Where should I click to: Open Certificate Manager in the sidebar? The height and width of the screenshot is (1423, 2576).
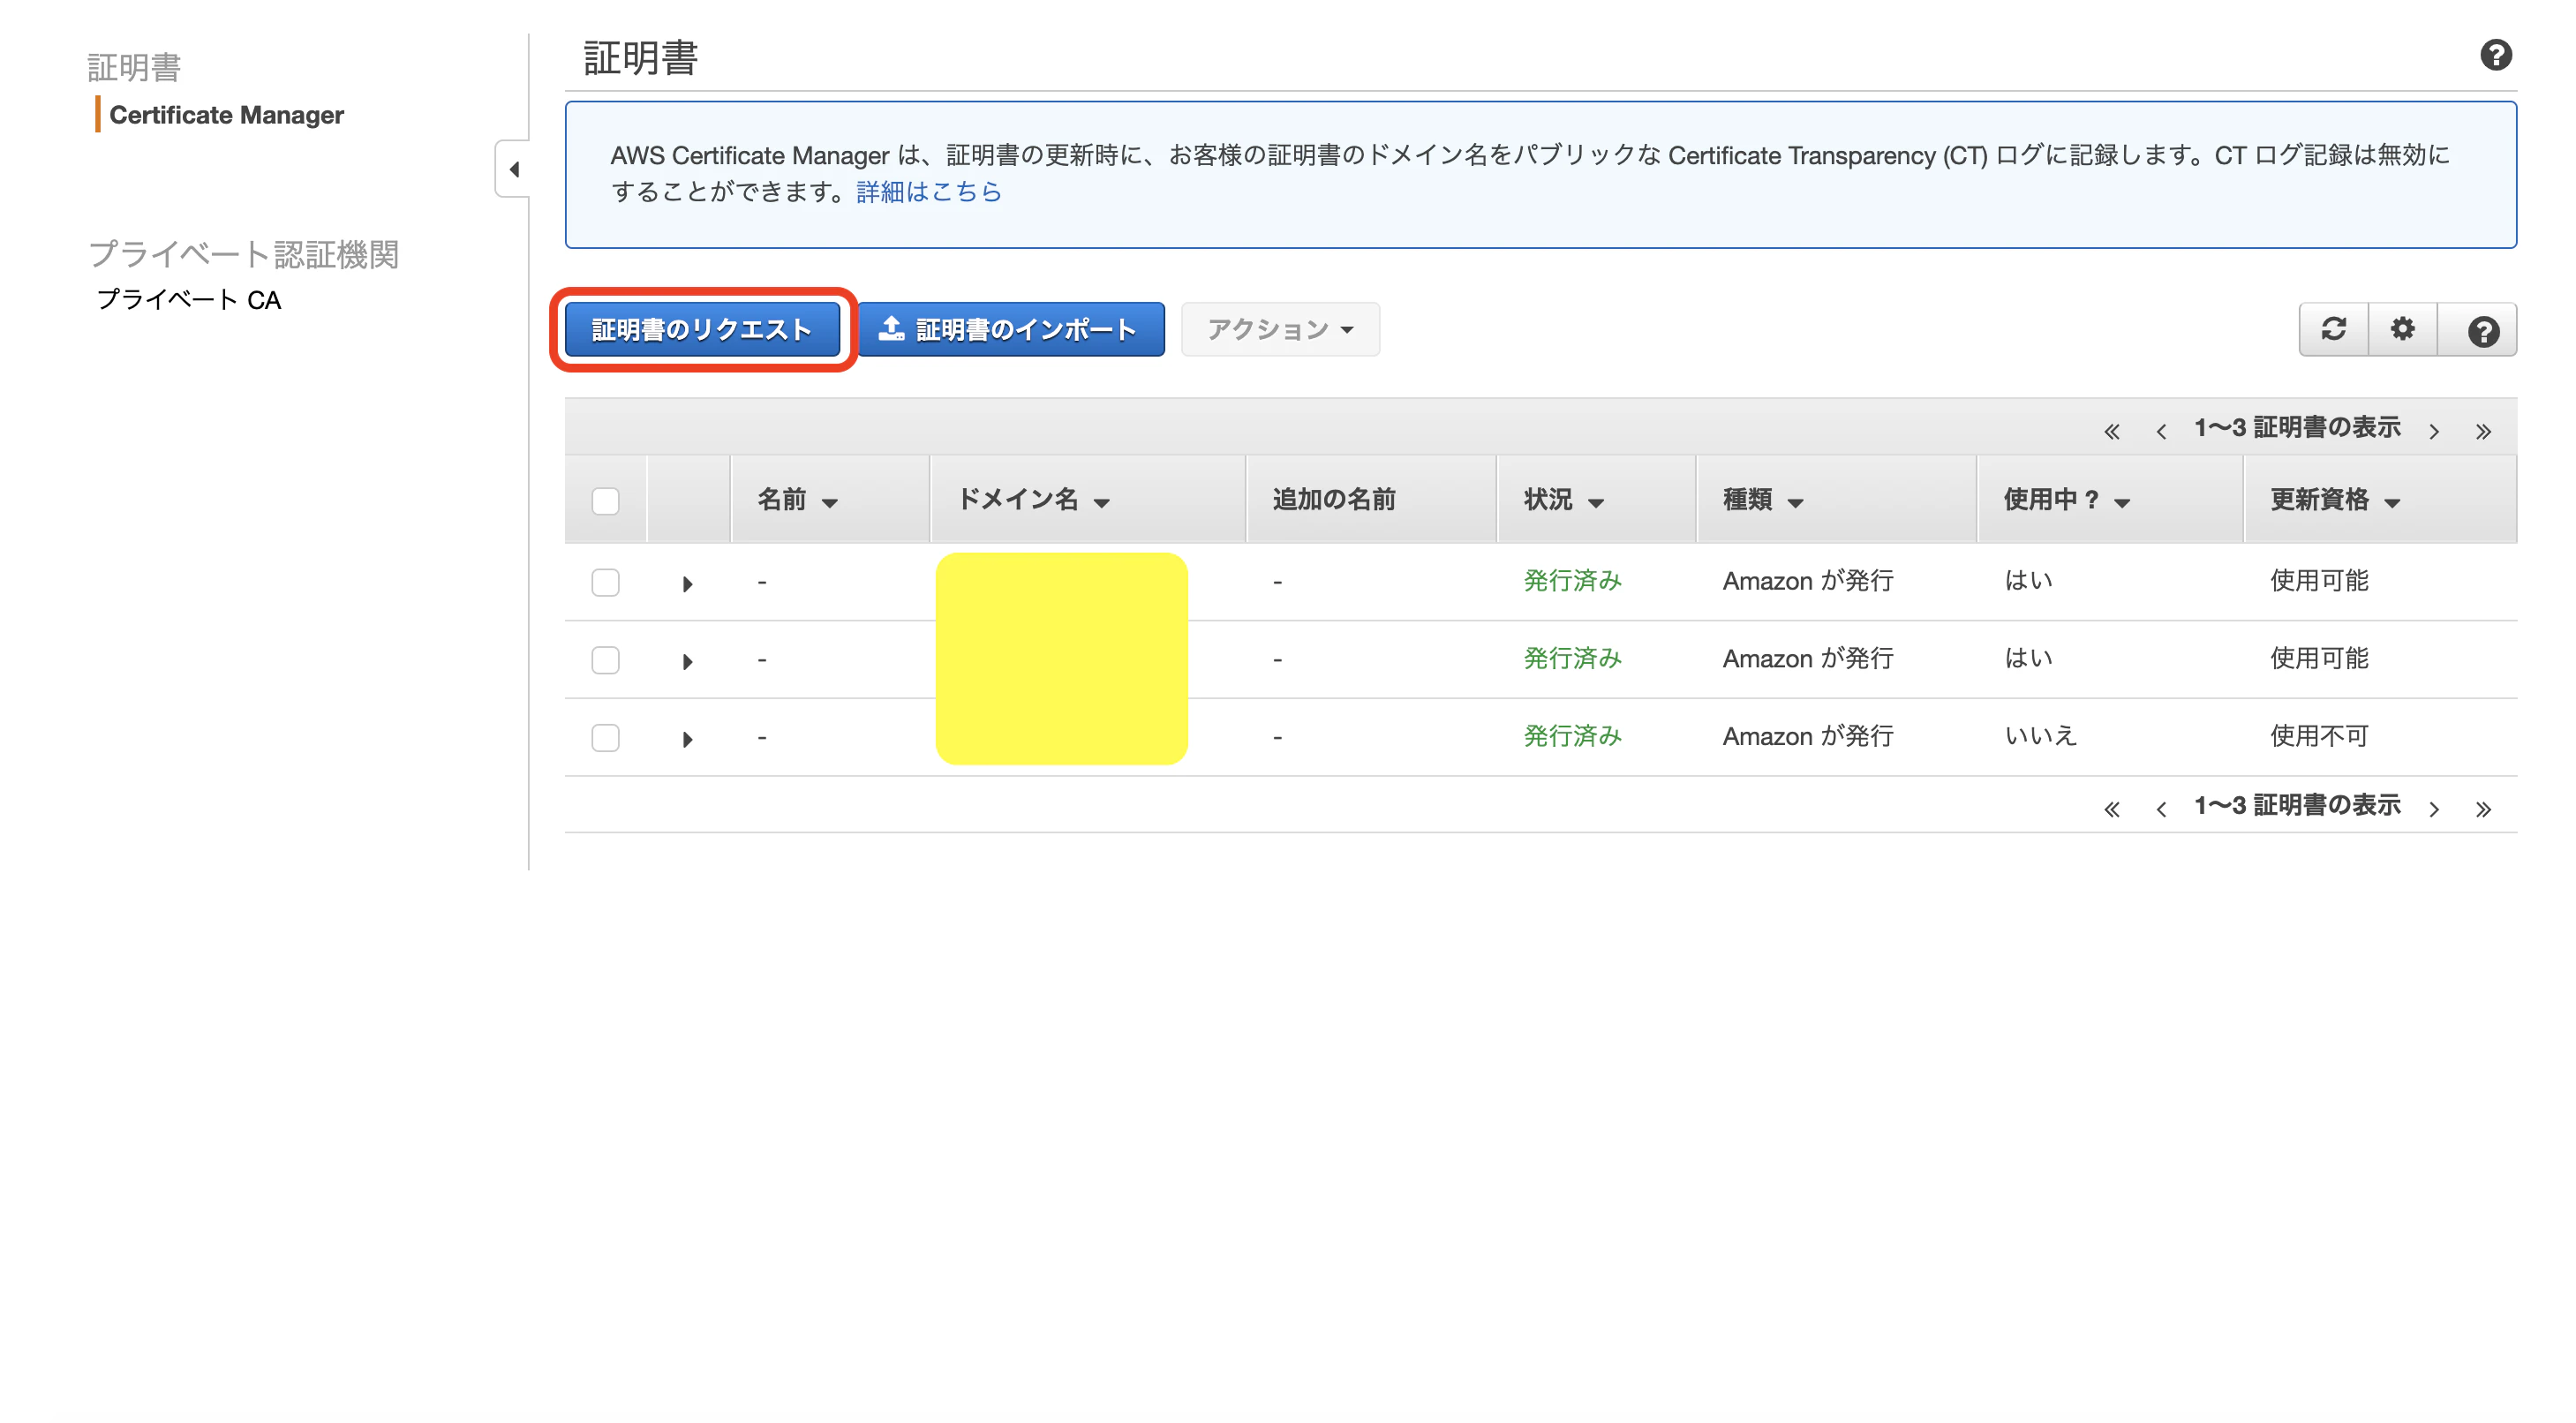click(x=226, y=115)
